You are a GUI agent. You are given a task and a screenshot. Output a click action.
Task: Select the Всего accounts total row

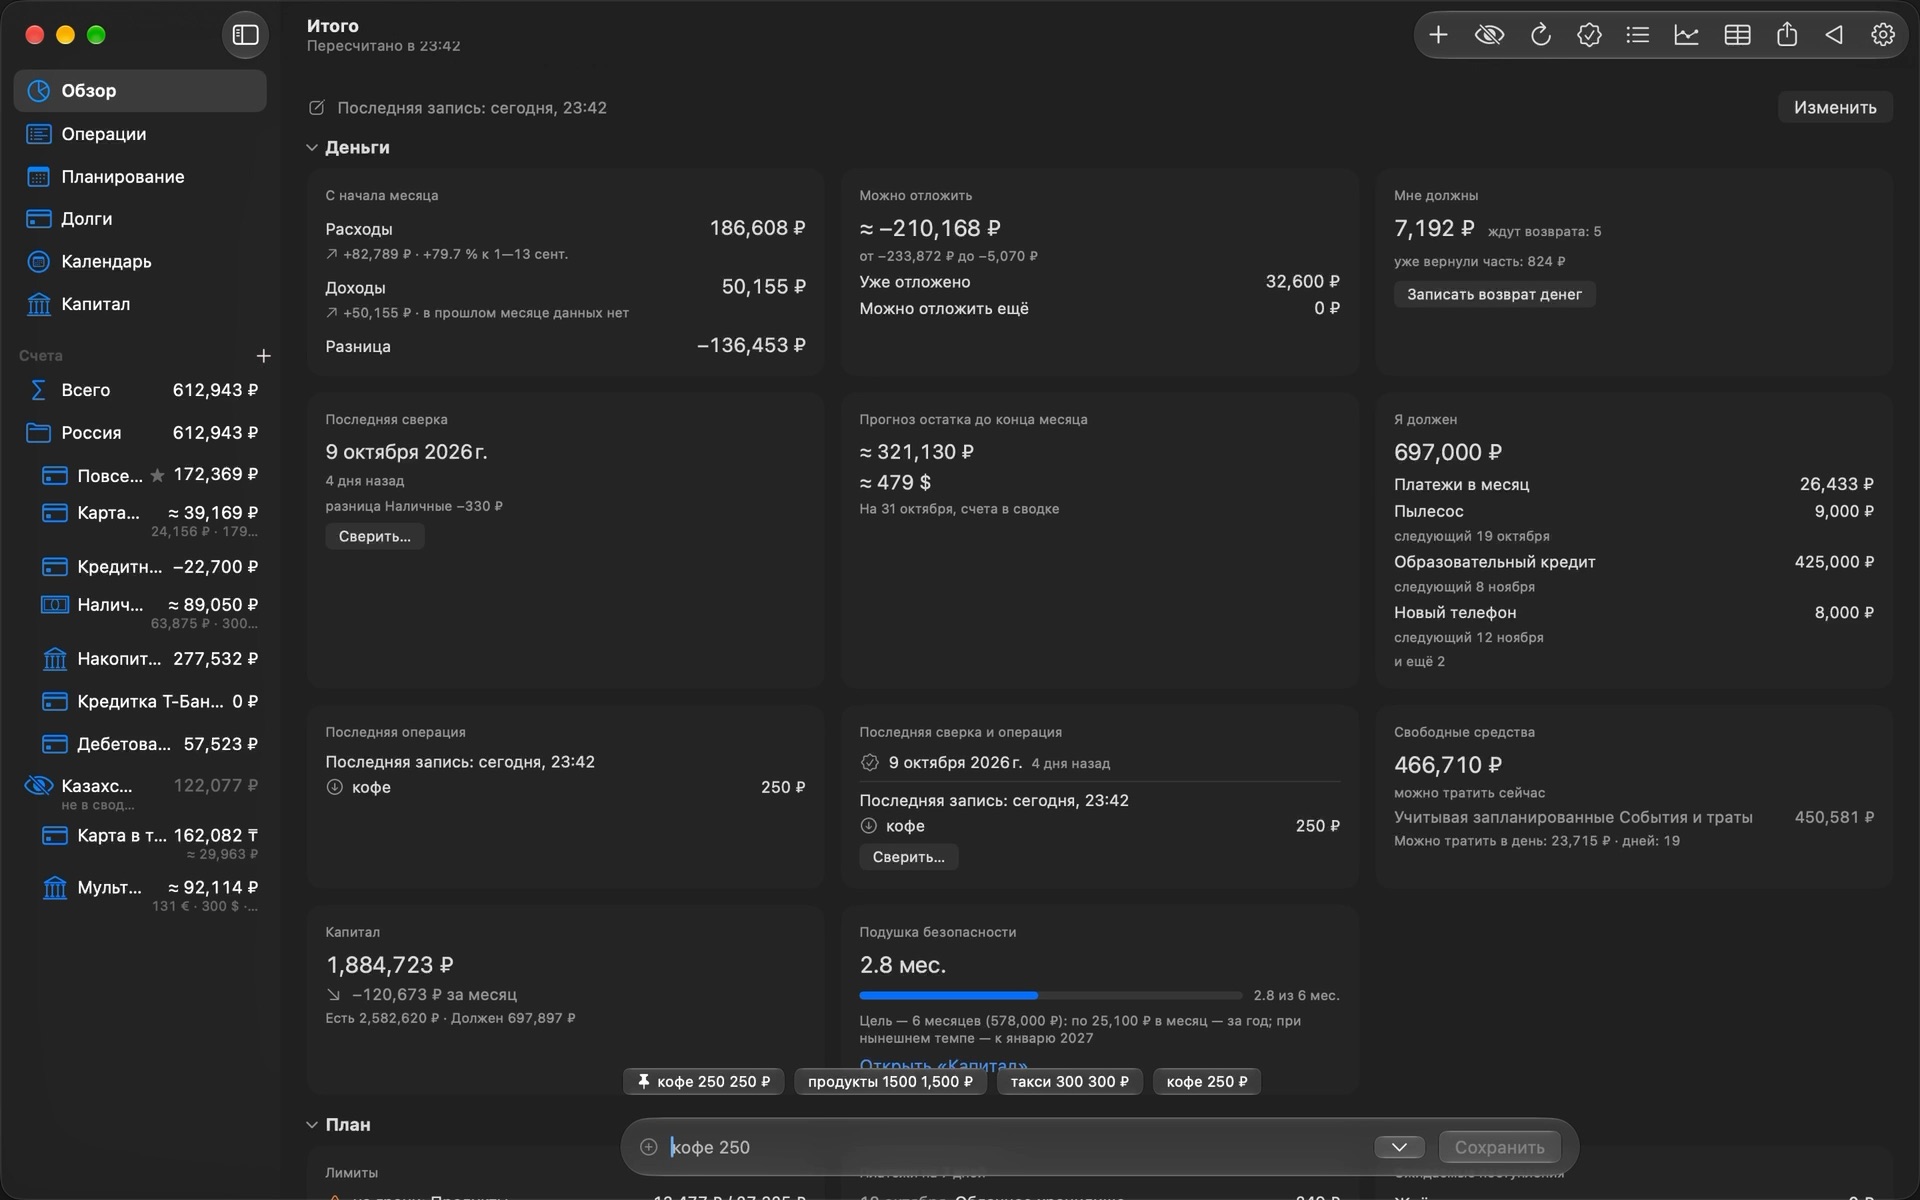pyautogui.click(x=140, y=390)
